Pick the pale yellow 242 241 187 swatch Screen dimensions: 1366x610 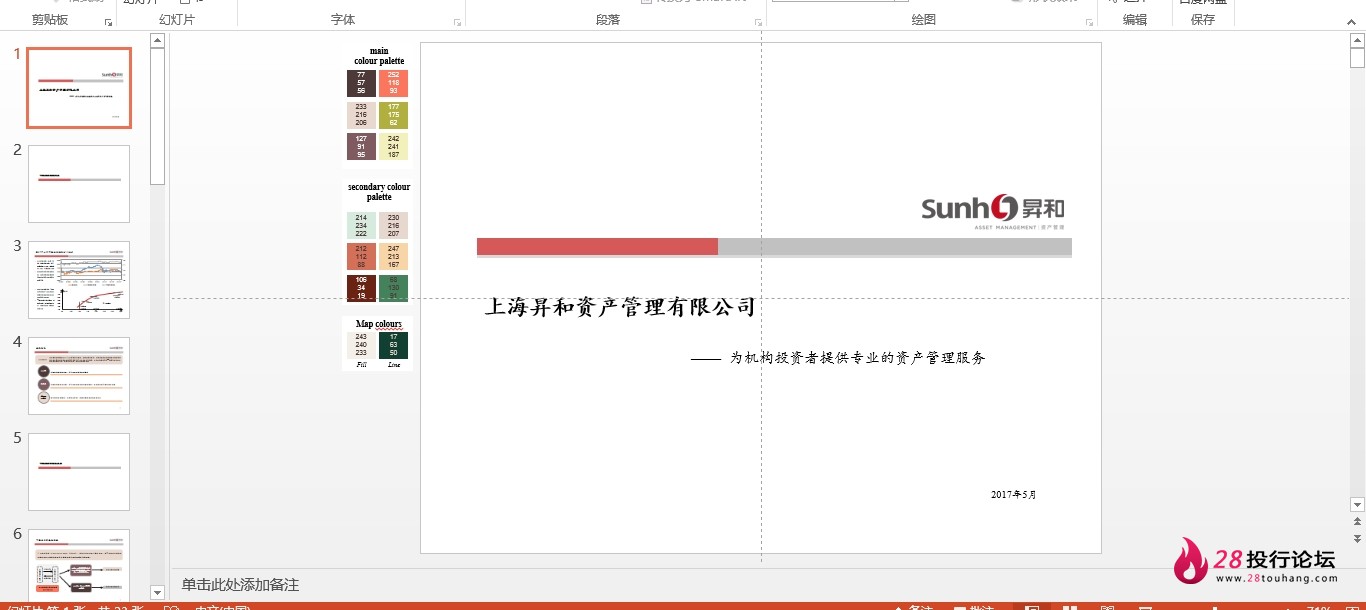[393, 147]
